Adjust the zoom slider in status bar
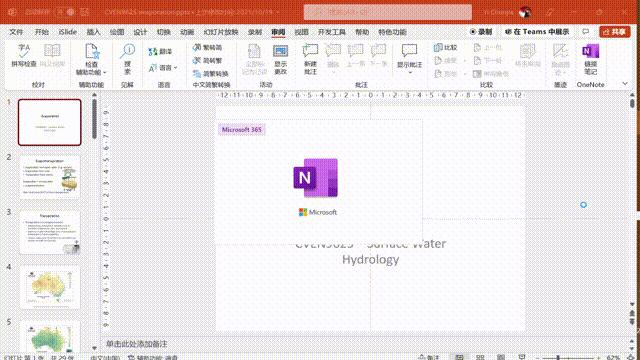 (558, 358)
